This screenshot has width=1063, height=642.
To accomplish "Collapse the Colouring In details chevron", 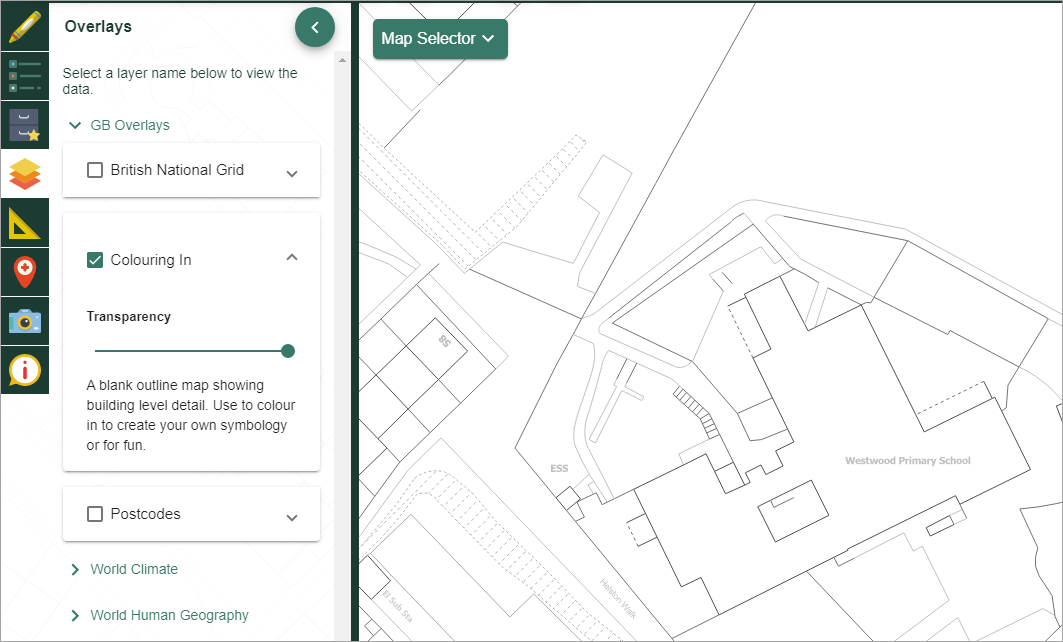I will [292, 258].
